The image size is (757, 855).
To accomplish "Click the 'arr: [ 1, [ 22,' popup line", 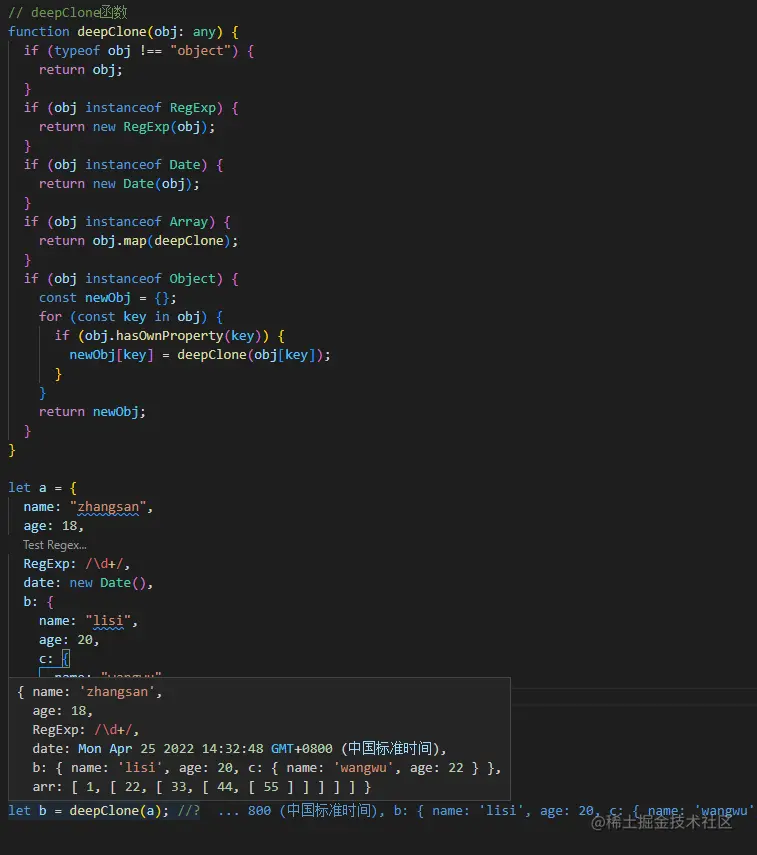I will pyautogui.click(x=201, y=787).
